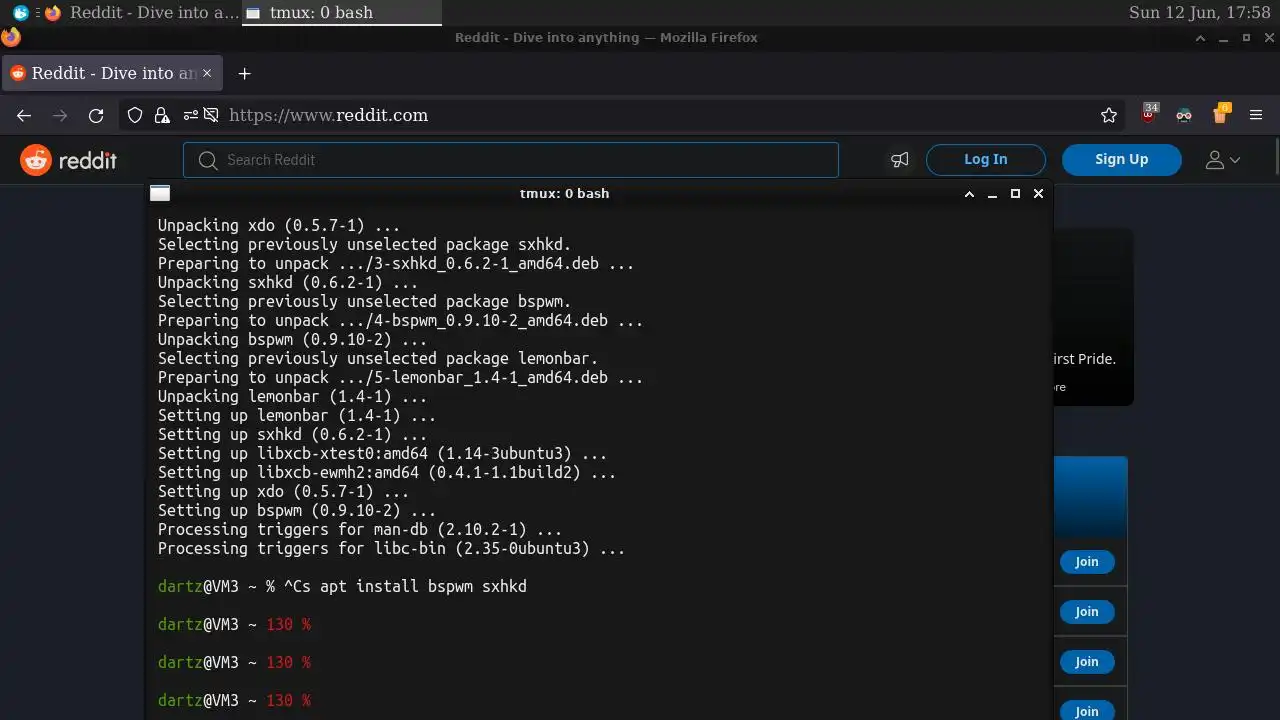Focus the reddit.com address bar
This screenshot has height=720, width=1280.
click(x=660, y=115)
